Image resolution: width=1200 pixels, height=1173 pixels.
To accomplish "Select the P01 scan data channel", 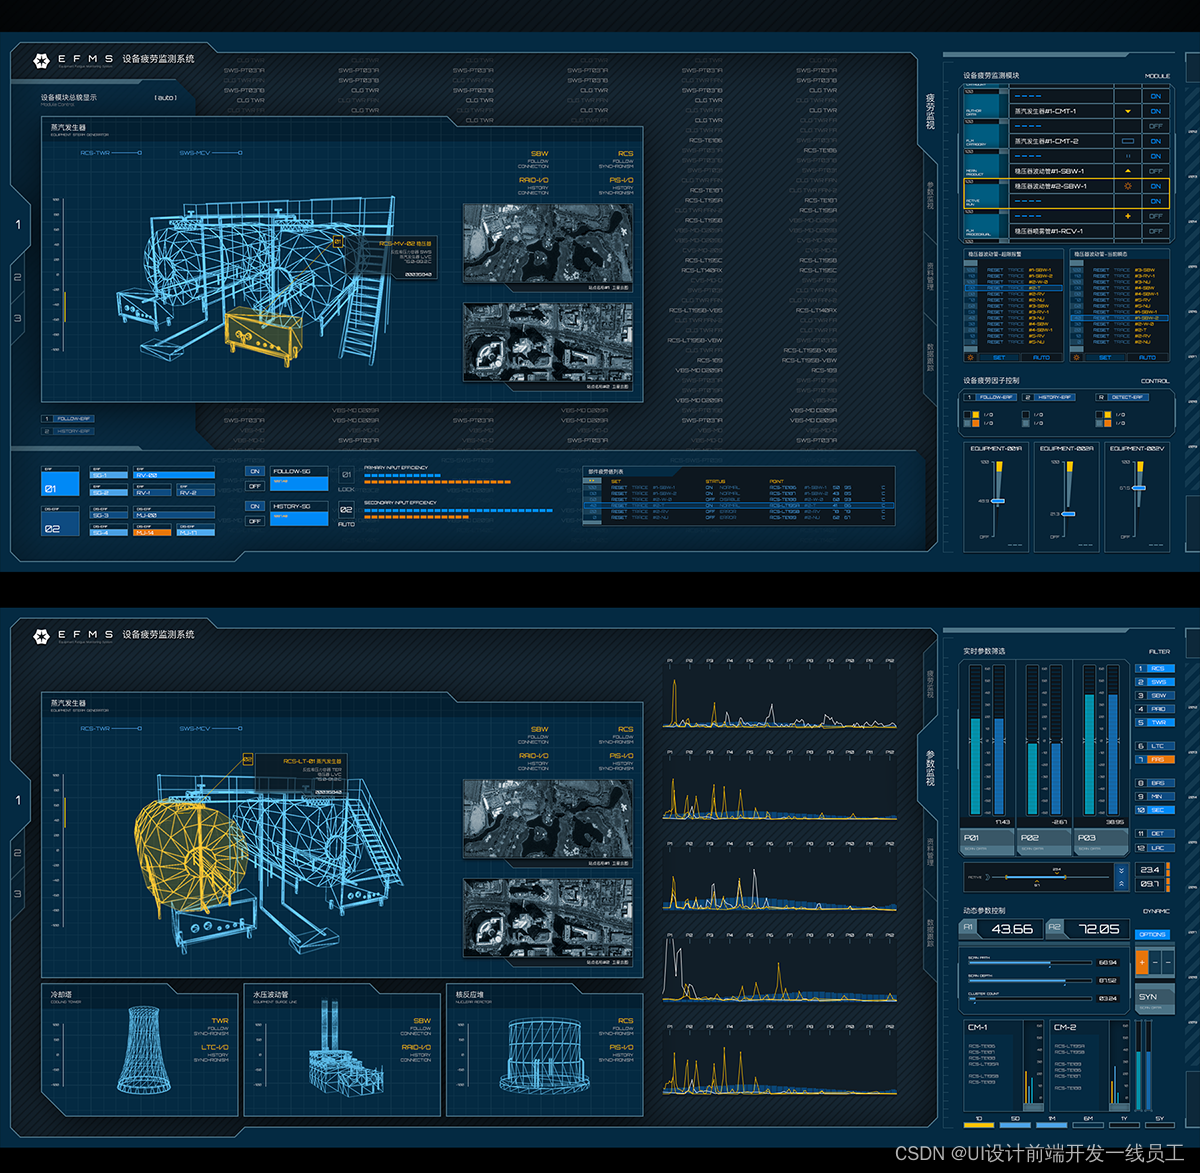I will coord(987,842).
